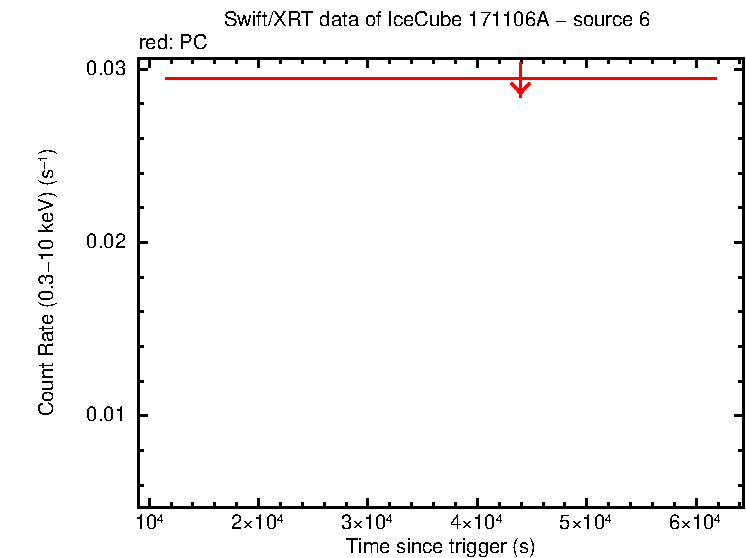
Task: Click the 3×10⁴ x-axis tick label
Action: [x=366, y=522]
